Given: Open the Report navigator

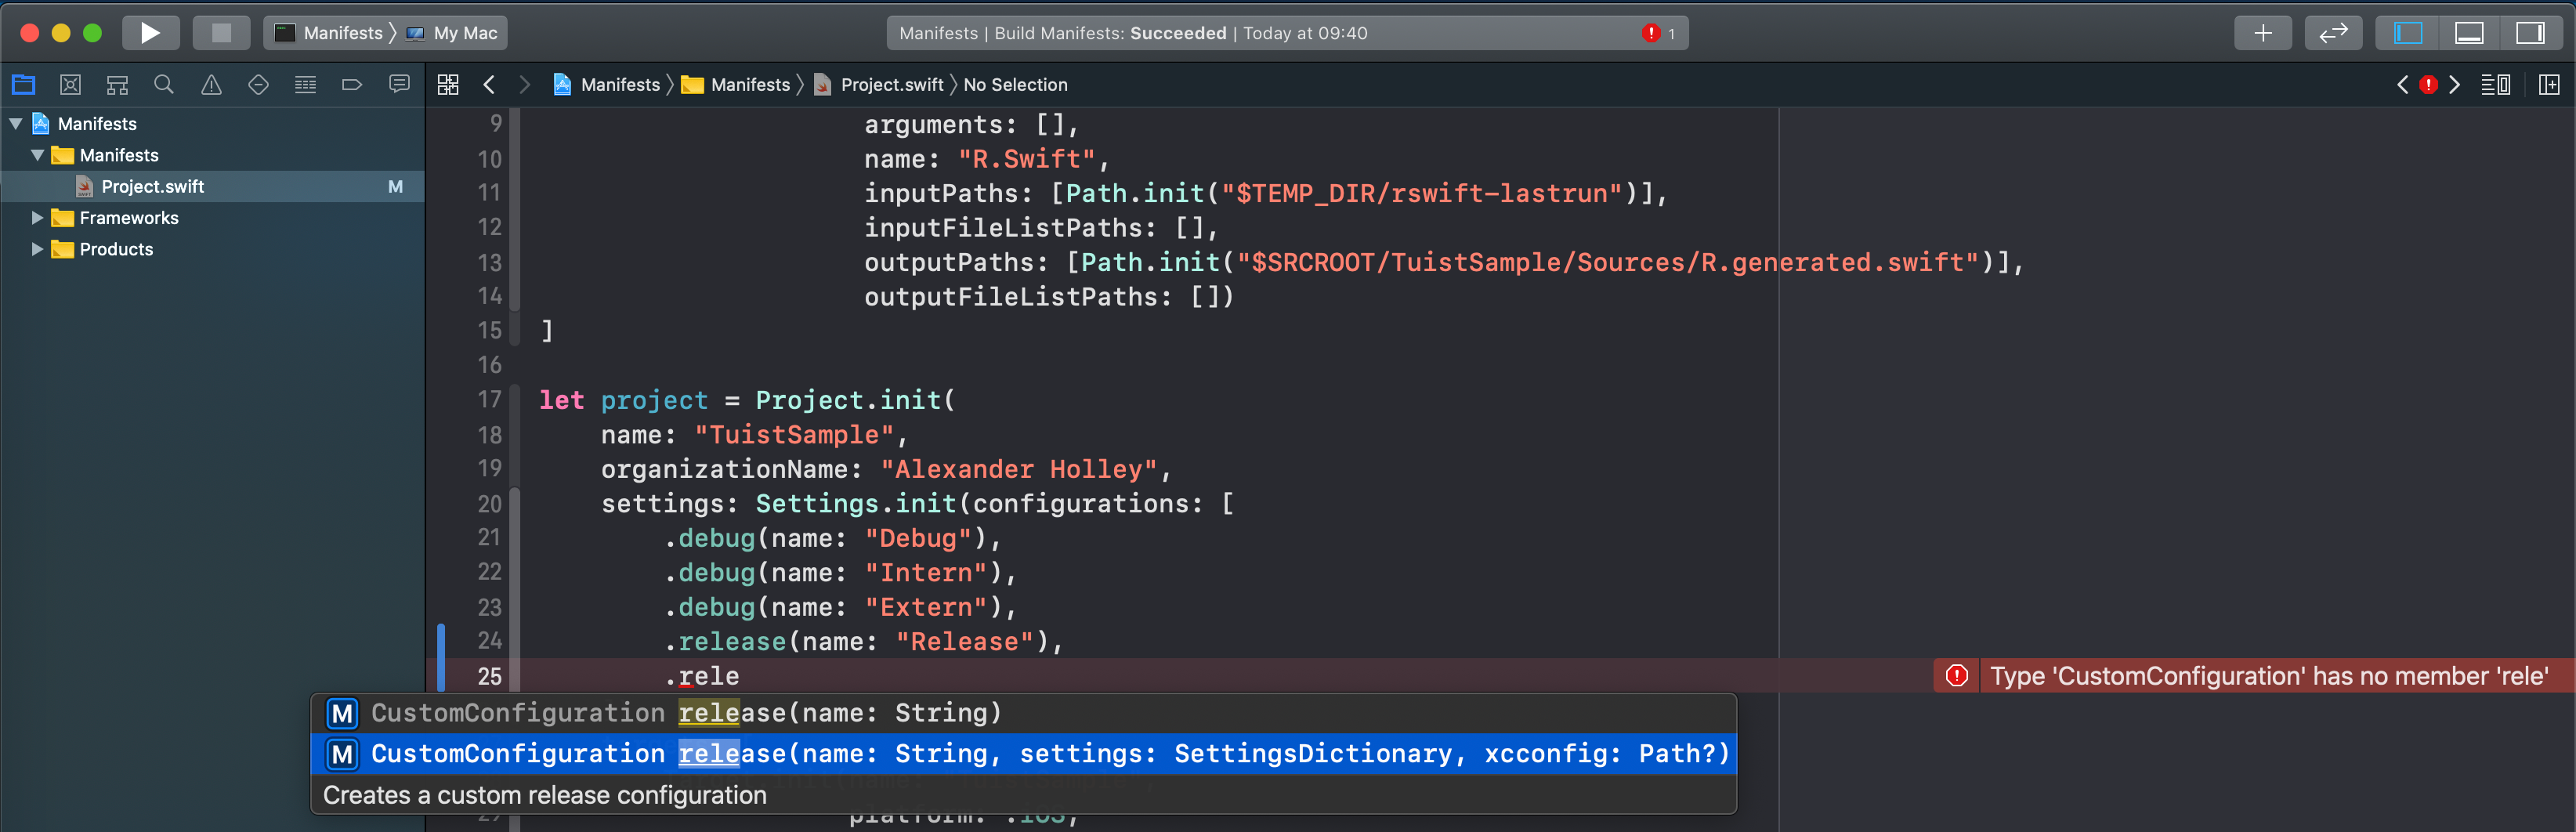Looking at the screenshot, I should coord(399,85).
